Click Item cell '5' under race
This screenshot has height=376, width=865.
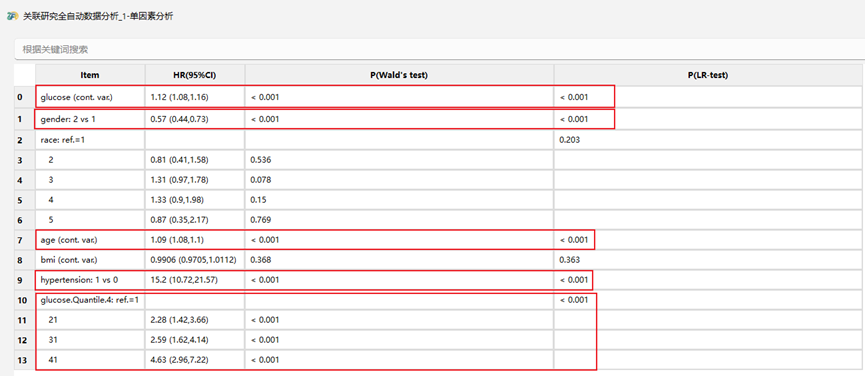pos(90,220)
